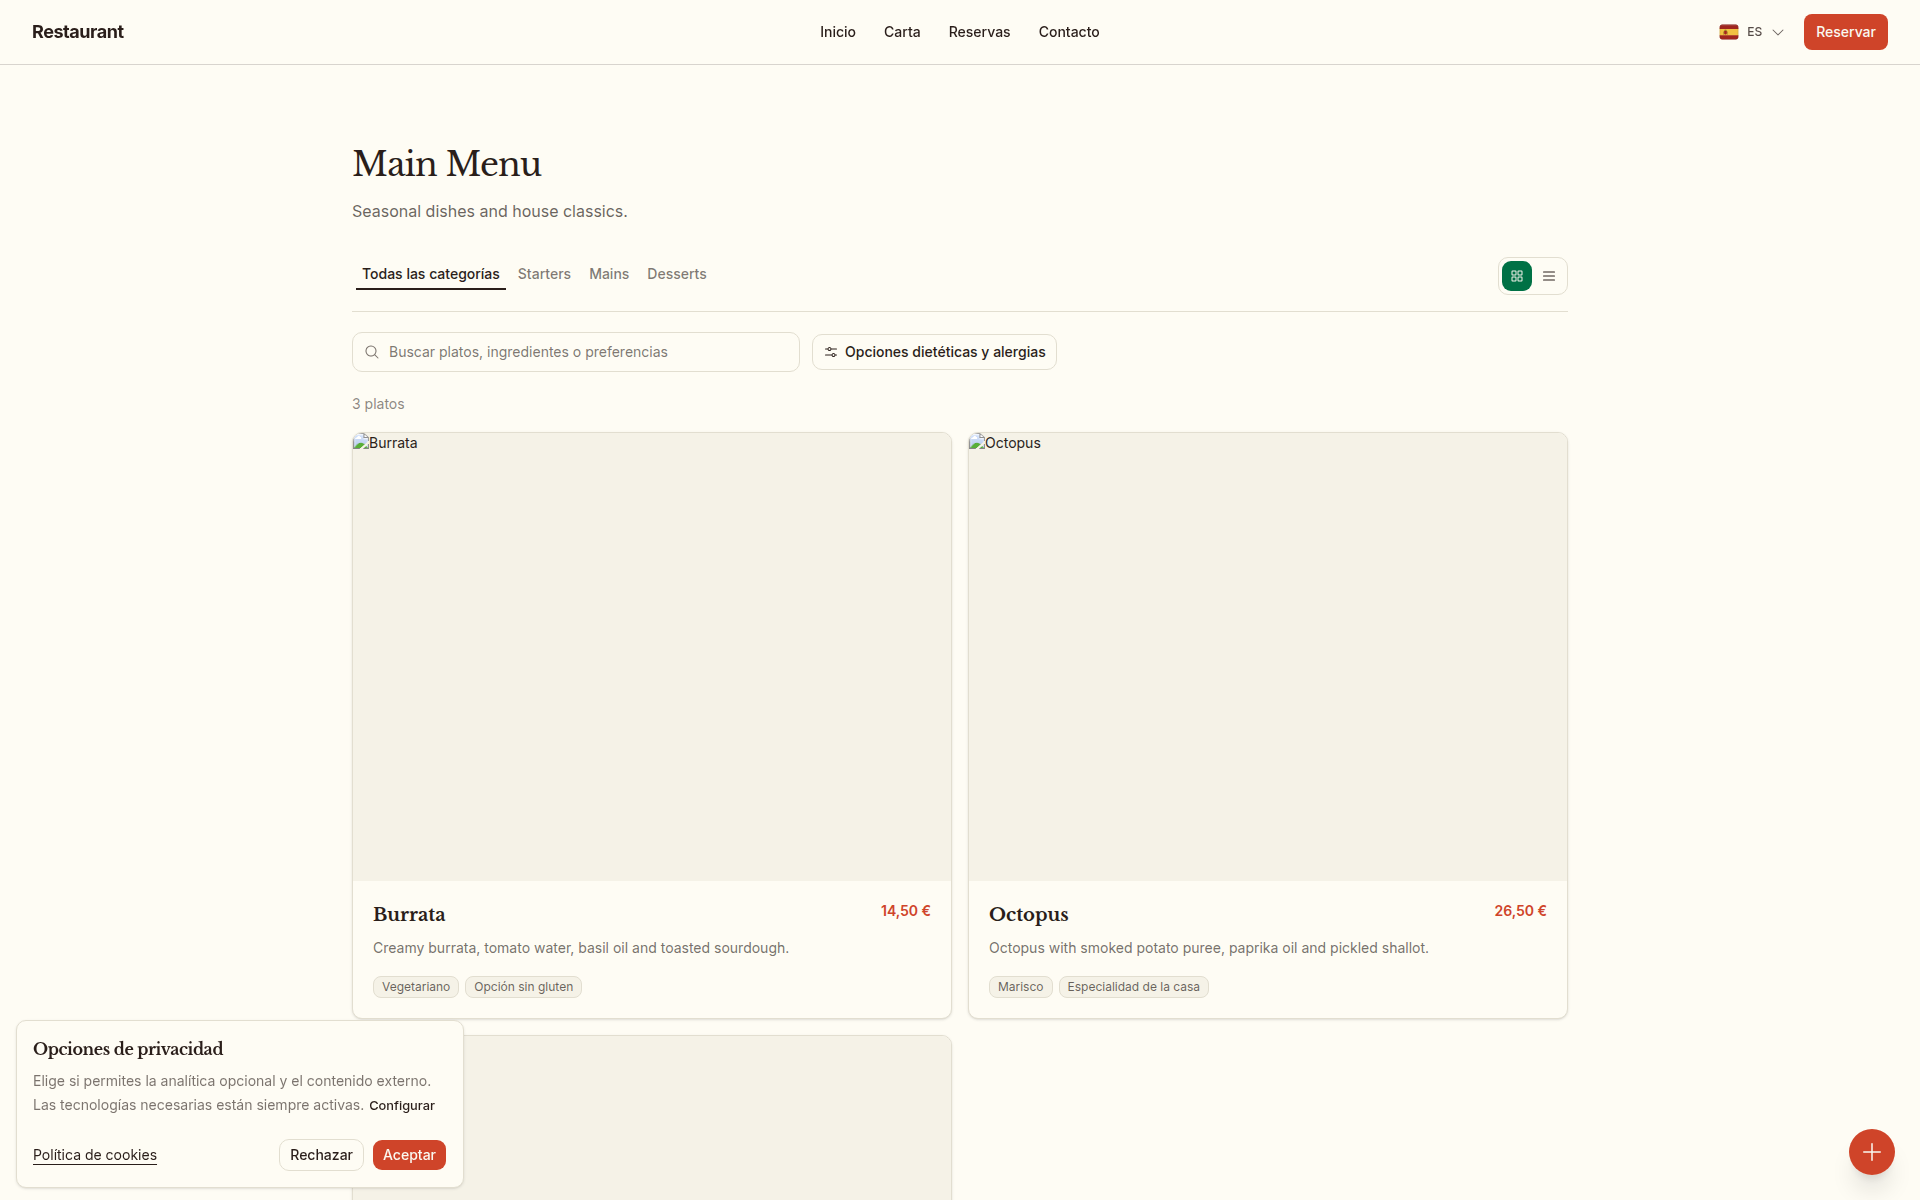Viewport: 1920px width, 1200px height.
Task: Click the Spanish flag icon
Action: pos(1729,32)
